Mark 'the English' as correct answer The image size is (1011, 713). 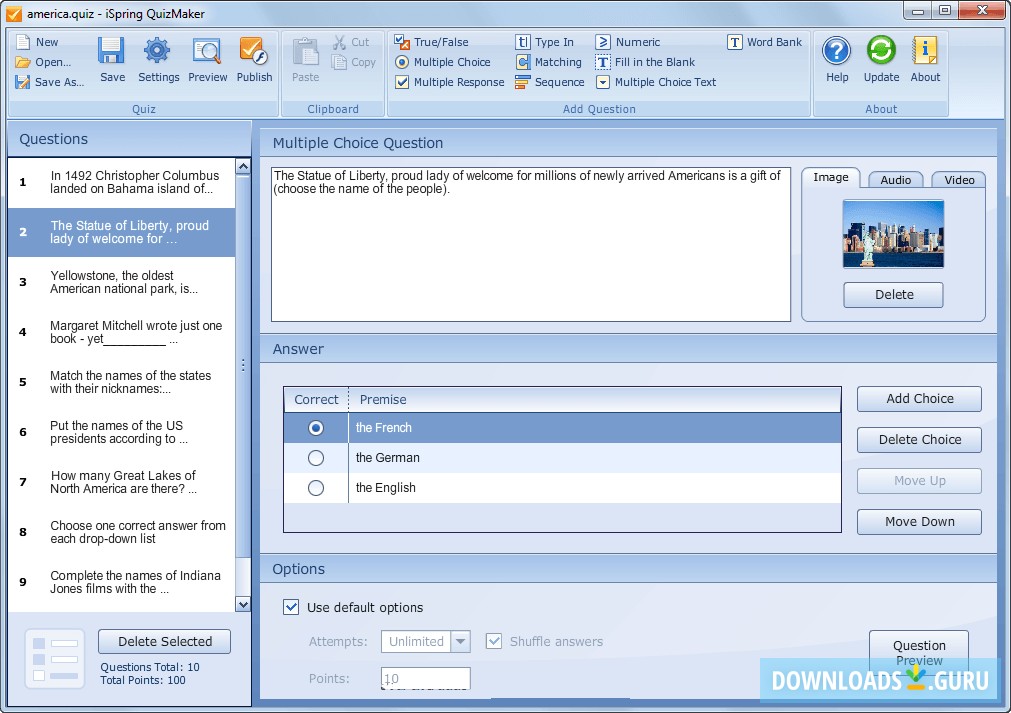[316, 488]
